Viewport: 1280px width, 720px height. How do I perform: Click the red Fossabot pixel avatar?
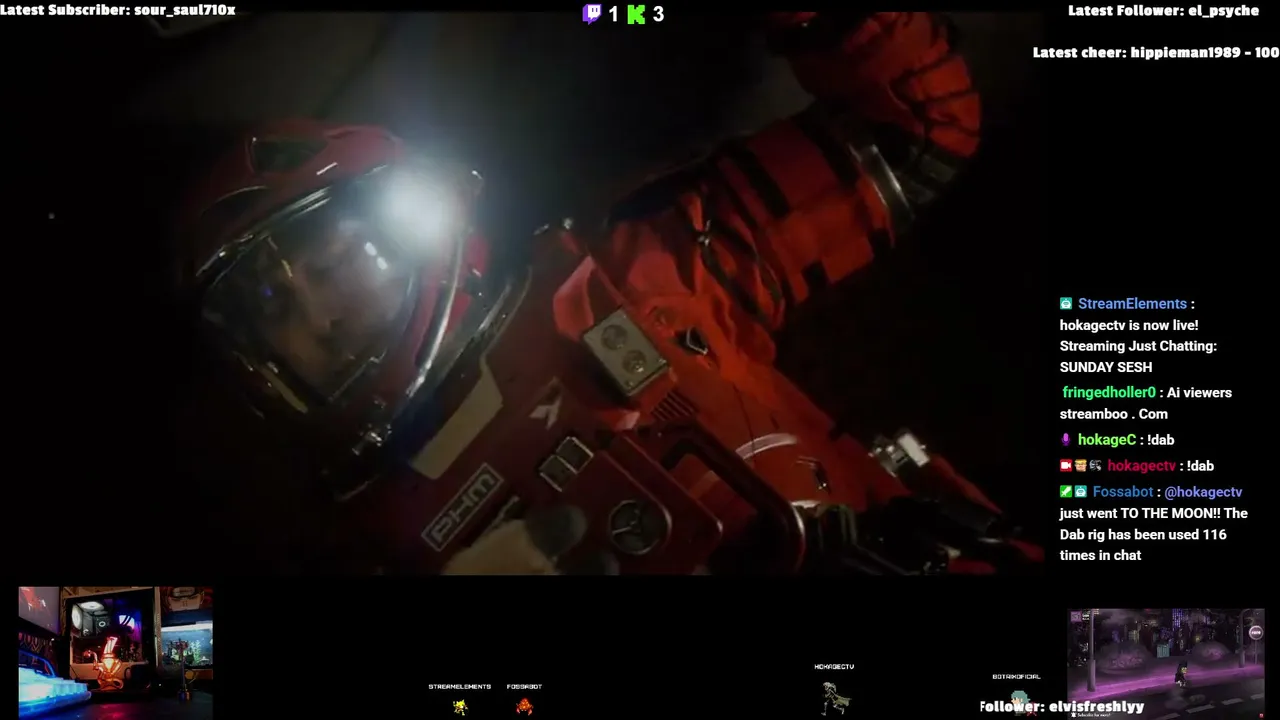524,706
